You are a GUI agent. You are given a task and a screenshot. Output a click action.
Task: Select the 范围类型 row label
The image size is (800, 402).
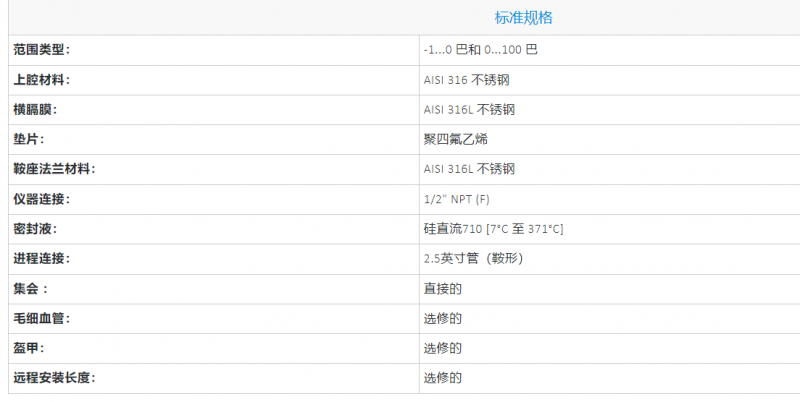click(x=41, y=49)
